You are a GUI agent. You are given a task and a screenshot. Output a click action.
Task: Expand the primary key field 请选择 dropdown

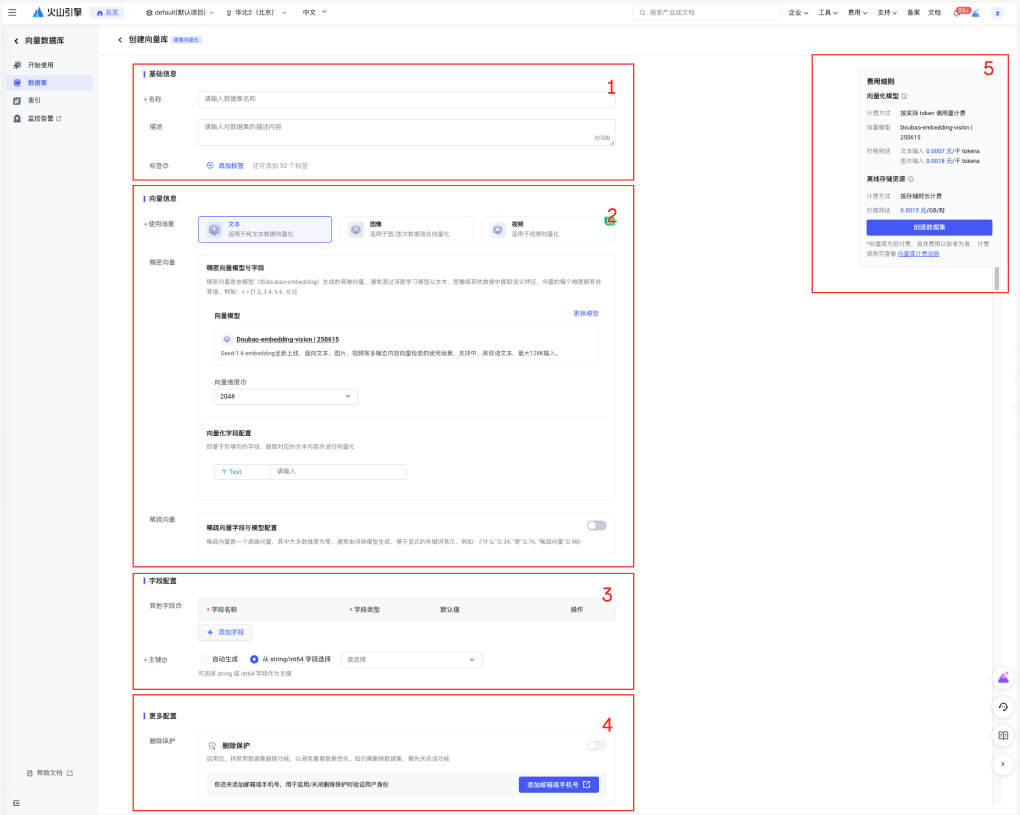tap(411, 660)
